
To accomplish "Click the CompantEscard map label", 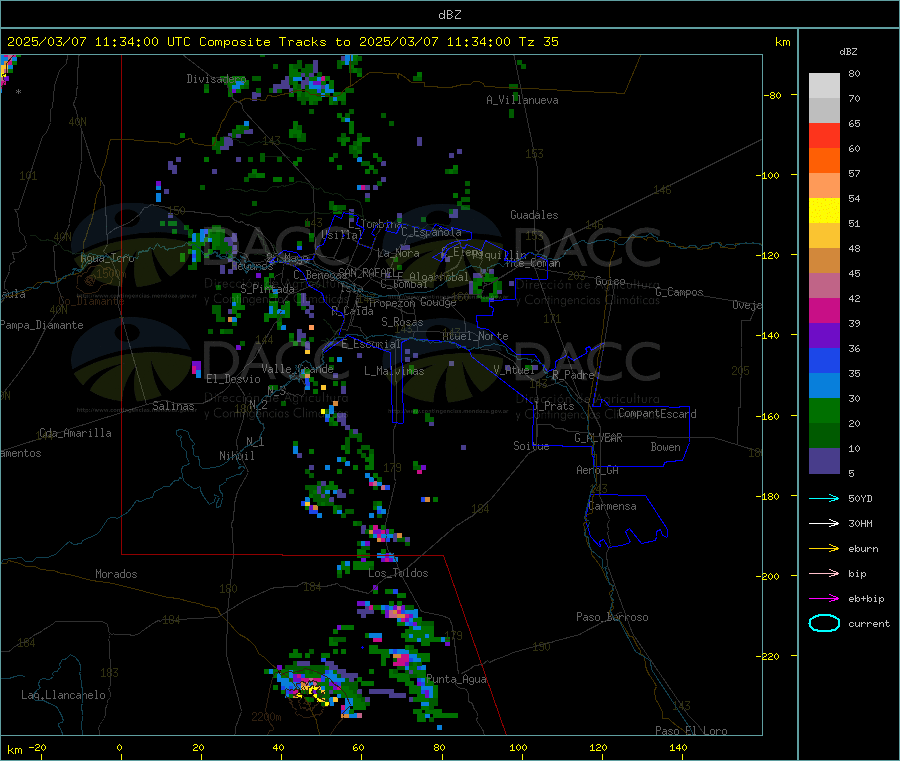I will point(657,413).
